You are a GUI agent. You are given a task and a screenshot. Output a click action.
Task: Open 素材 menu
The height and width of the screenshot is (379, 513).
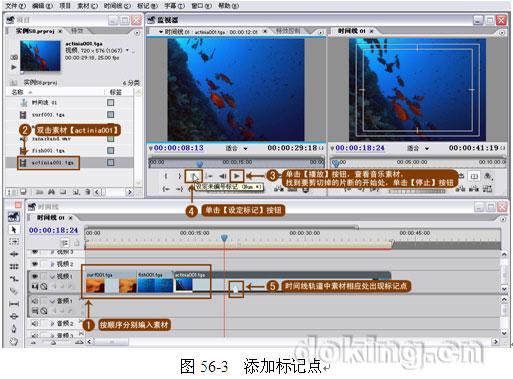point(88,6)
